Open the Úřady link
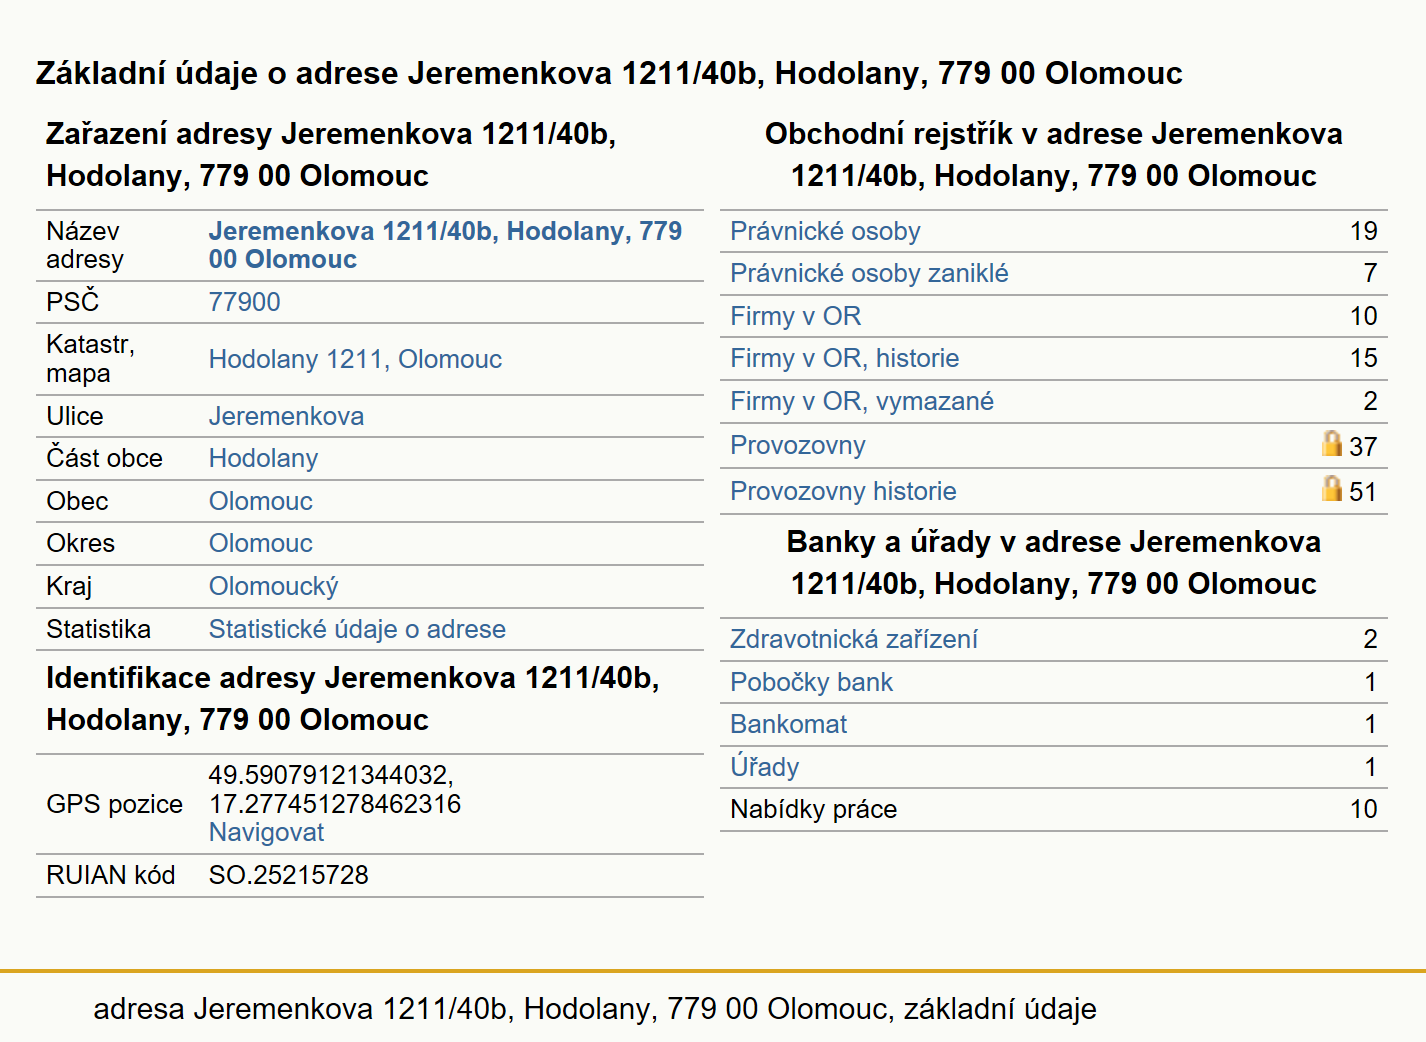Image resolution: width=1426 pixels, height=1042 pixels. 764,767
